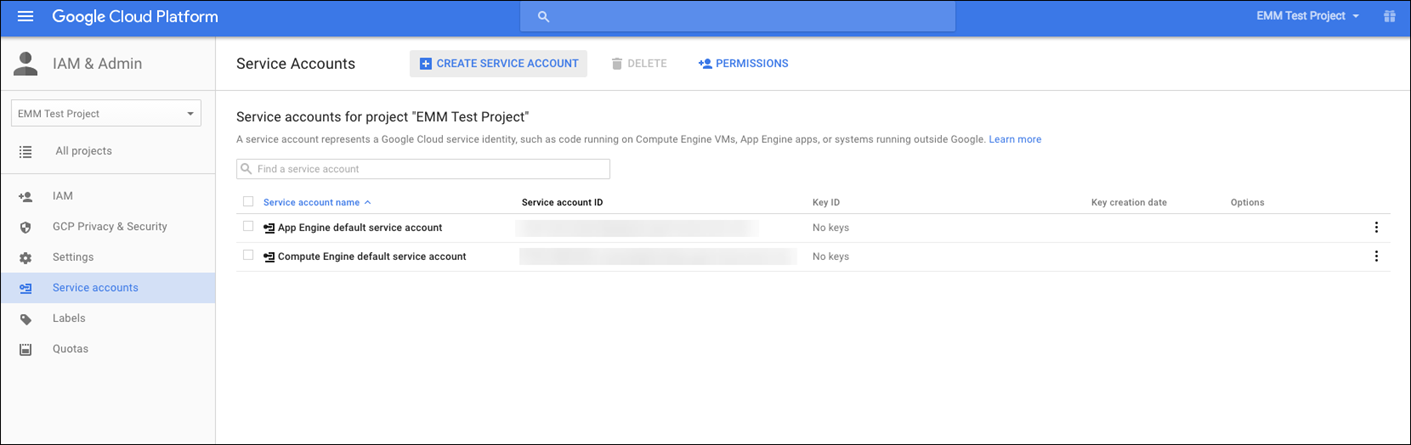Click the search magnifier icon

[544, 17]
